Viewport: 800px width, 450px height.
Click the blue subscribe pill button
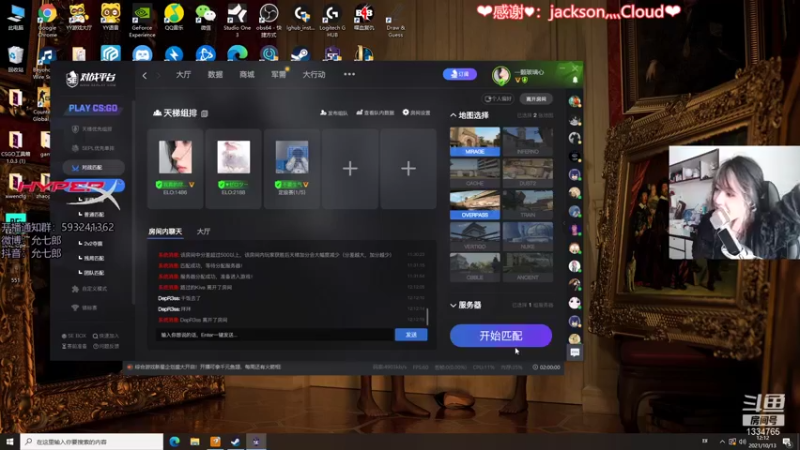460,74
